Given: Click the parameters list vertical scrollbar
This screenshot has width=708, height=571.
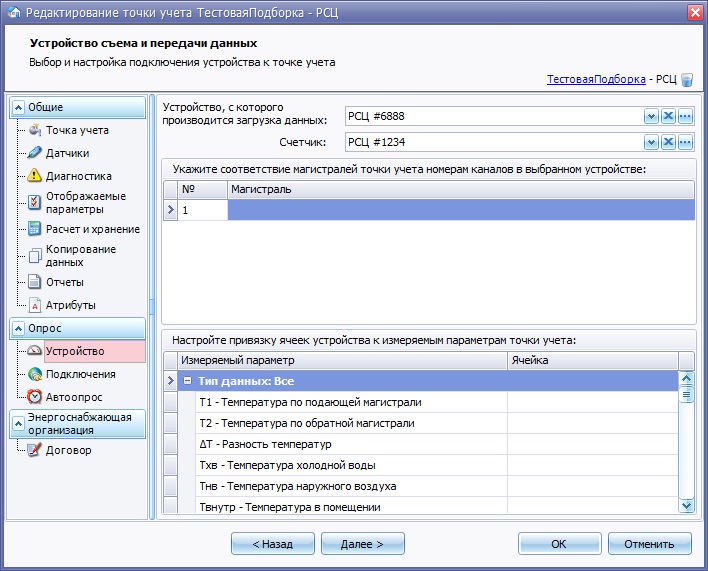Looking at the screenshot, I should point(686,440).
